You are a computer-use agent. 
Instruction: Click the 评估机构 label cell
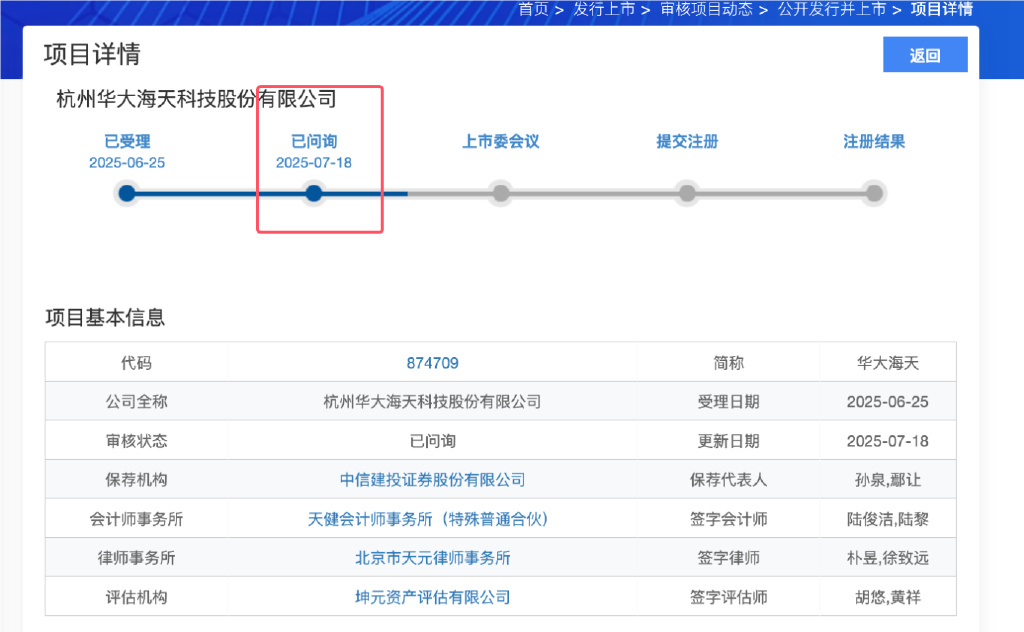136,597
